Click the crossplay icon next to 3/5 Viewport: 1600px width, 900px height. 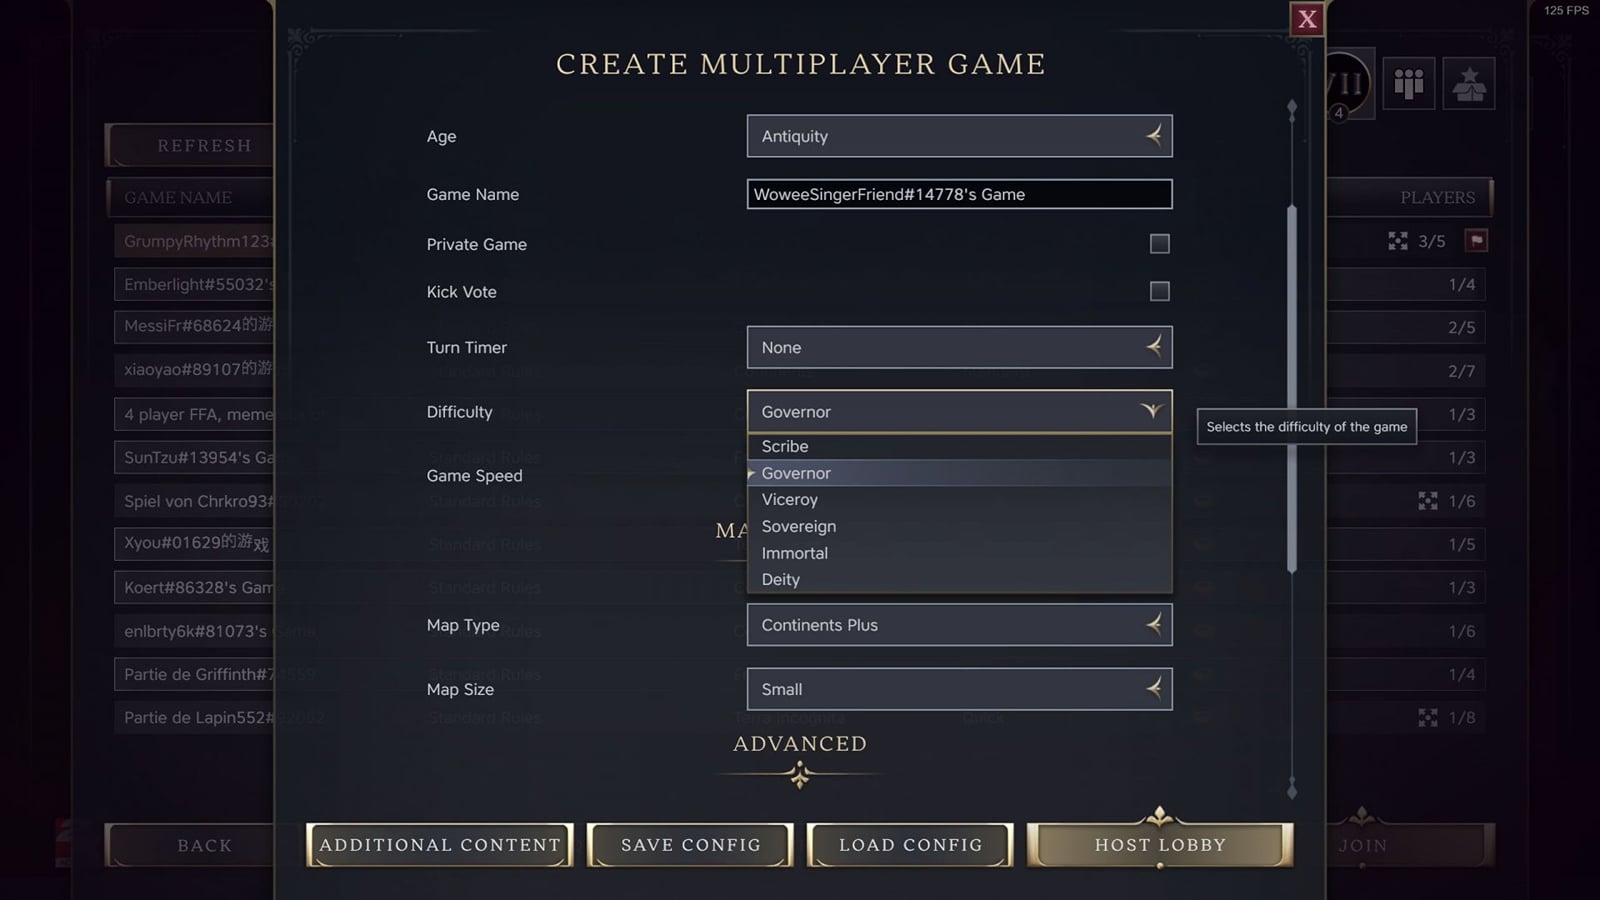coord(1398,241)
